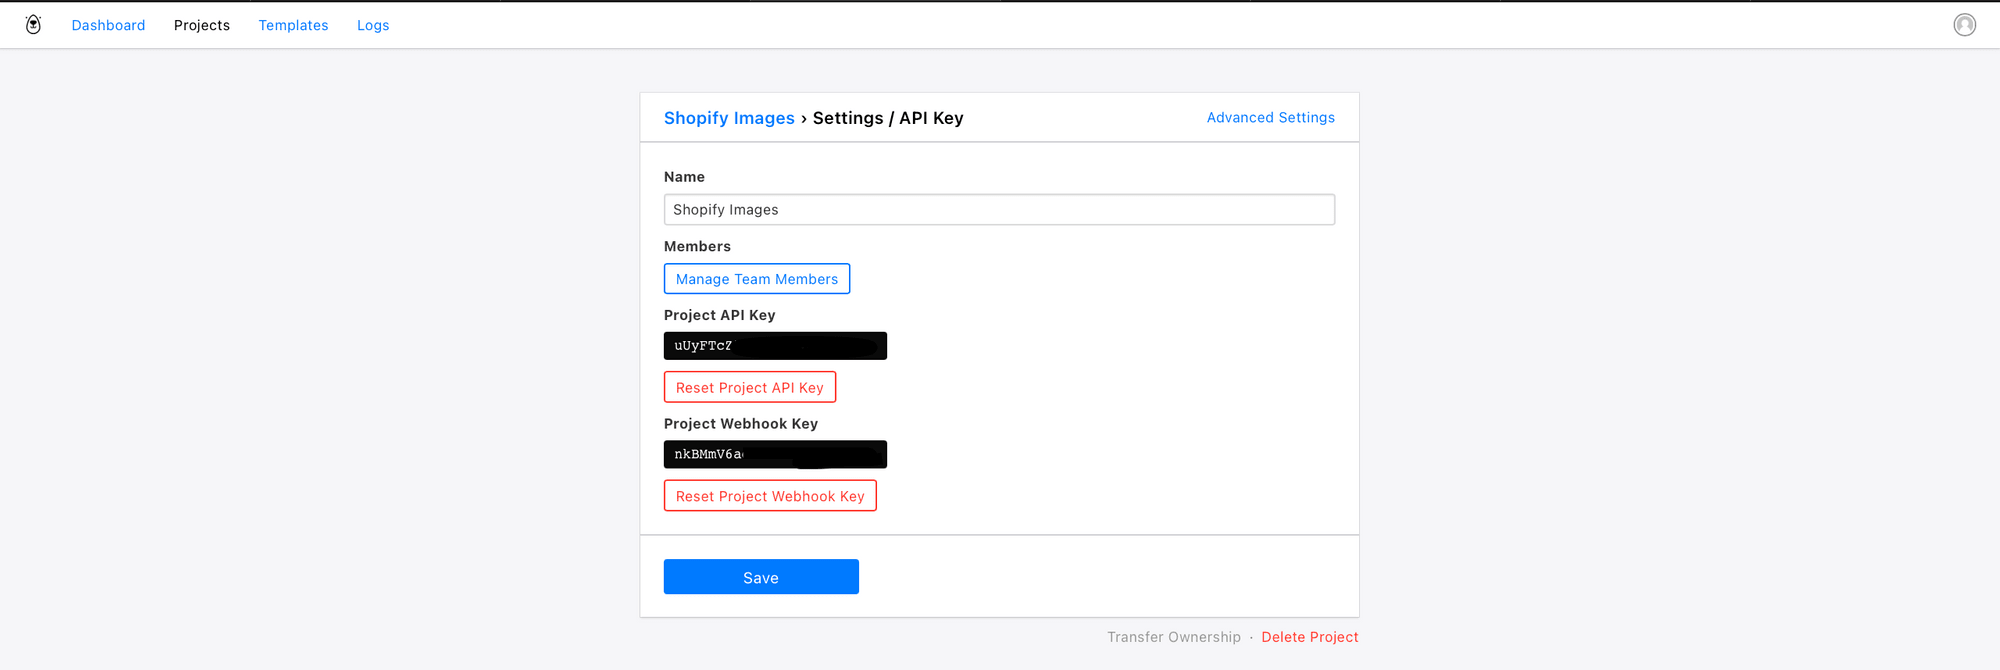Go to the Dashboard page

coord(108,25)
